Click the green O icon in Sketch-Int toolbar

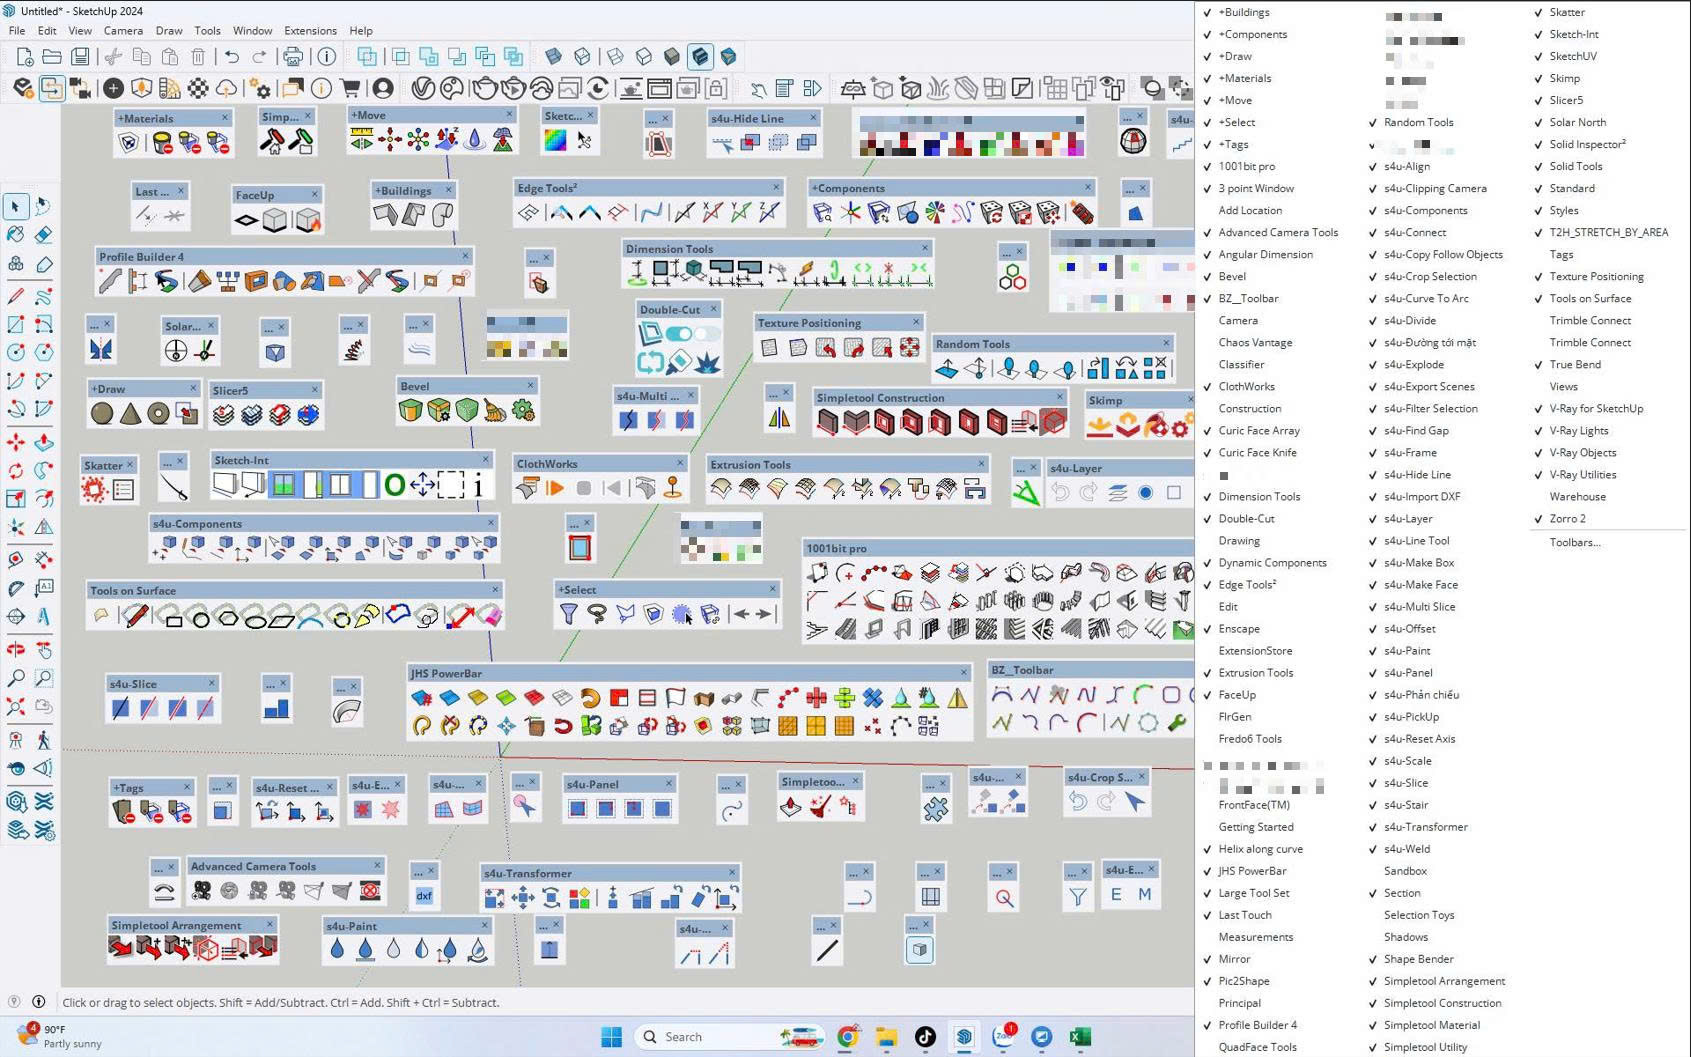(x=395, y=486)
